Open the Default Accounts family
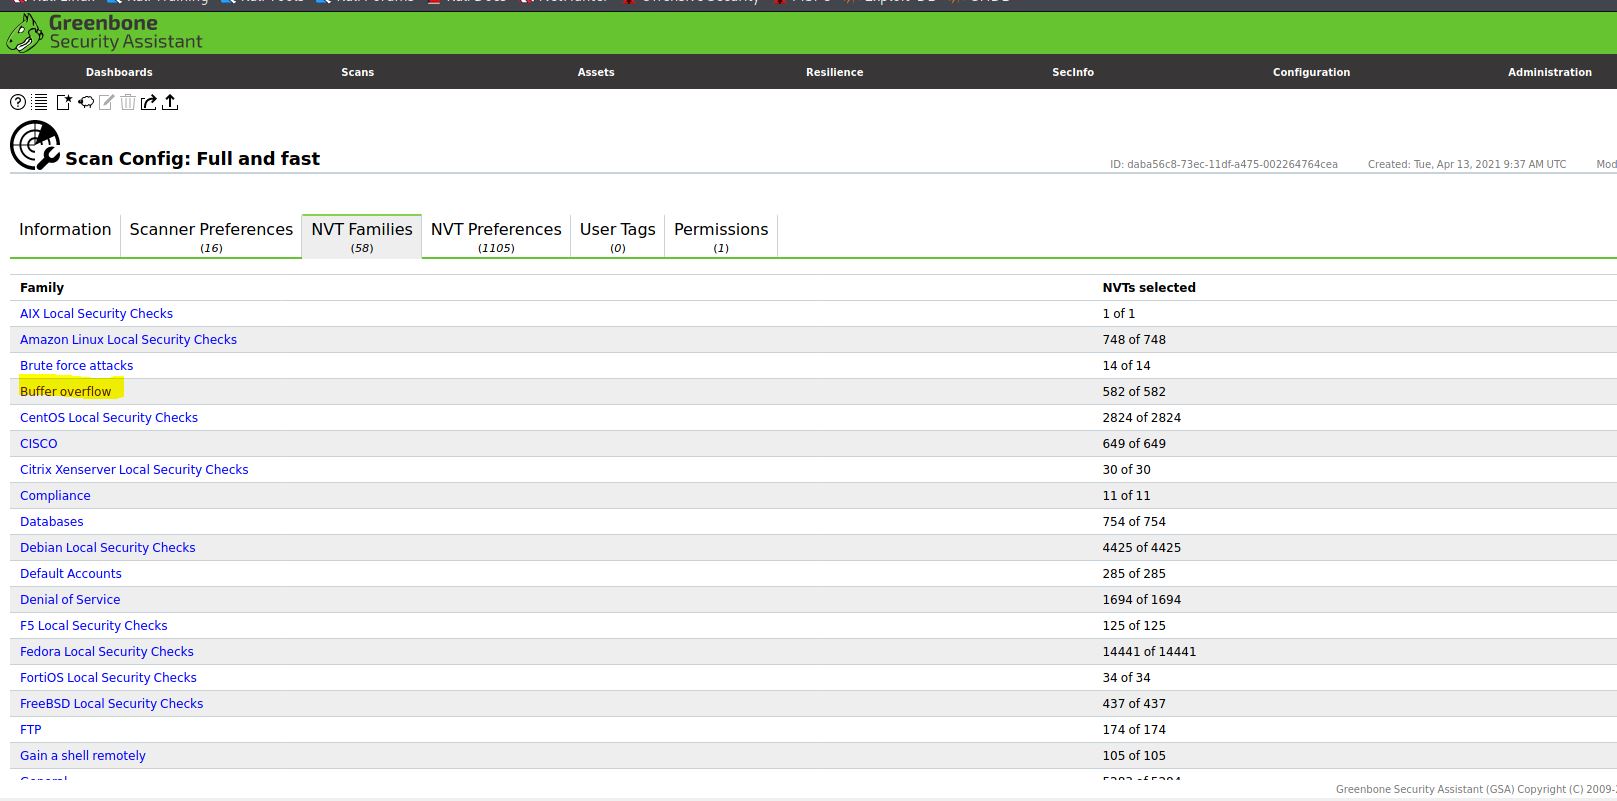Screen dimensions: 1617x801 pyautogui.click(x=71, y=574)
